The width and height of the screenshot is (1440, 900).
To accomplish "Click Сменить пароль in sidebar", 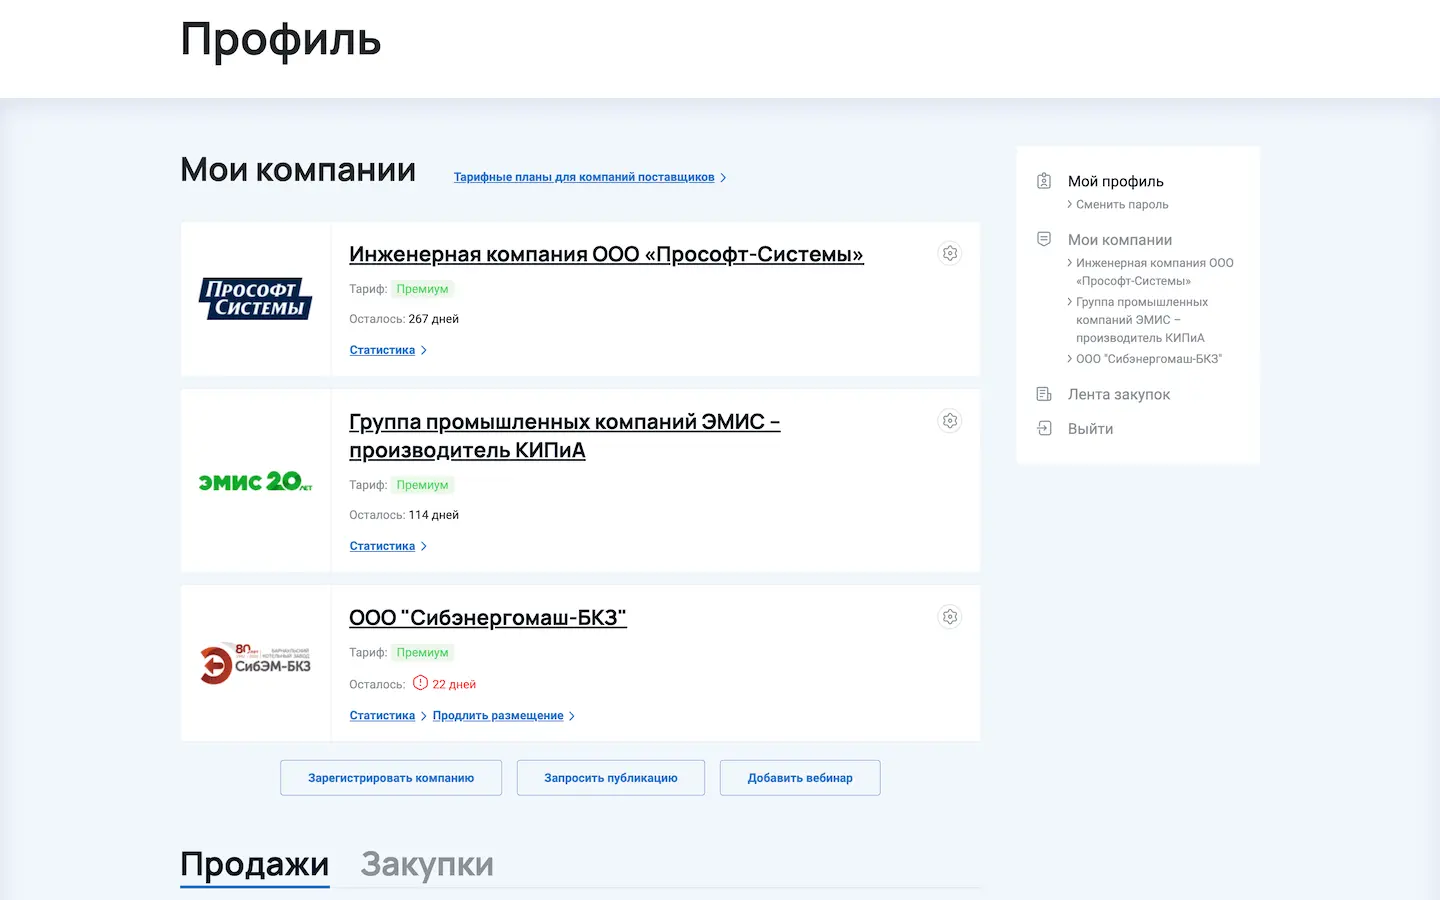I will 1122,205.
